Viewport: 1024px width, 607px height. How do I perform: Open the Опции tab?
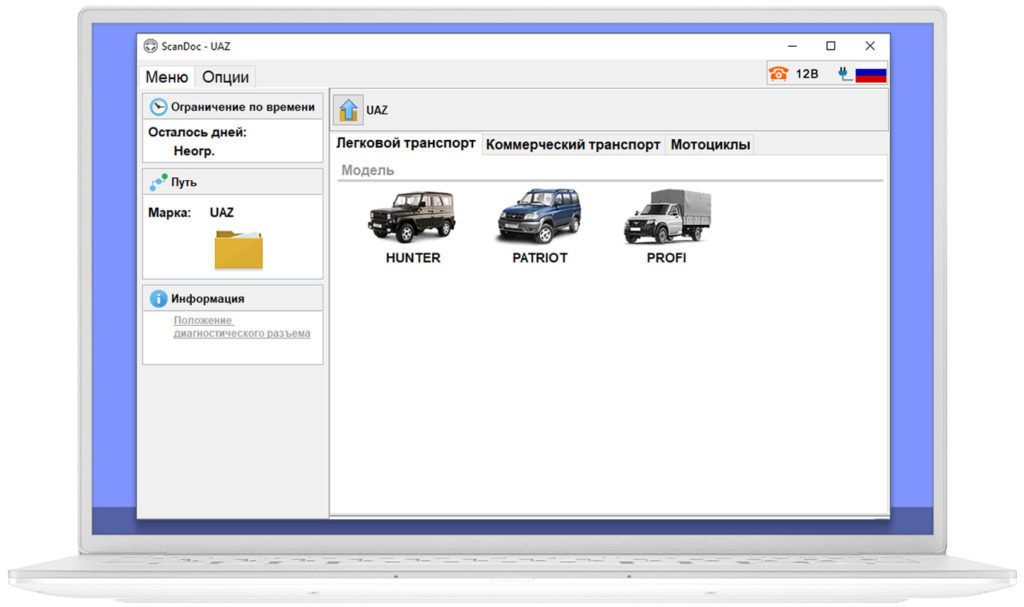pos(225,77)
